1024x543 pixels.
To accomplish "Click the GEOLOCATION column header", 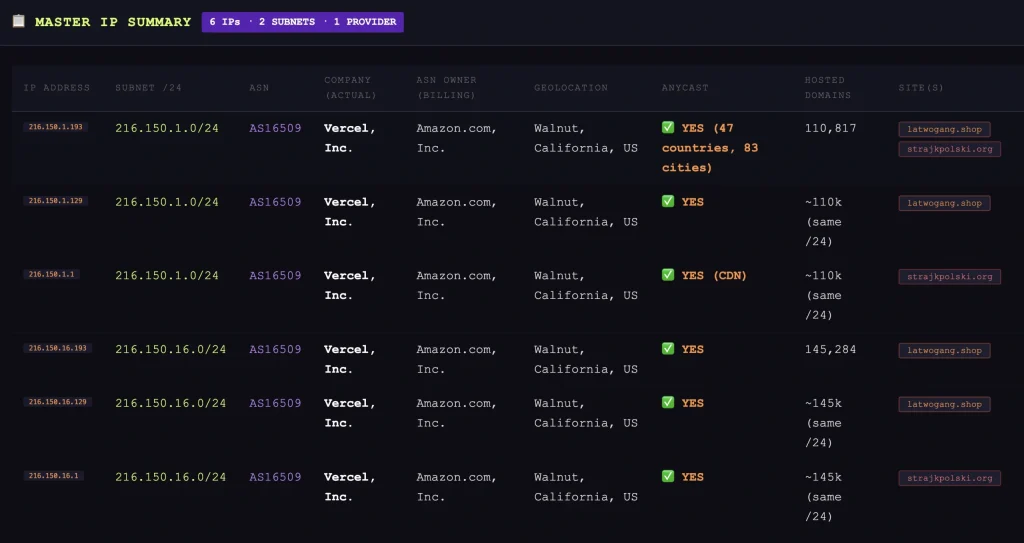I will [571, 88].
